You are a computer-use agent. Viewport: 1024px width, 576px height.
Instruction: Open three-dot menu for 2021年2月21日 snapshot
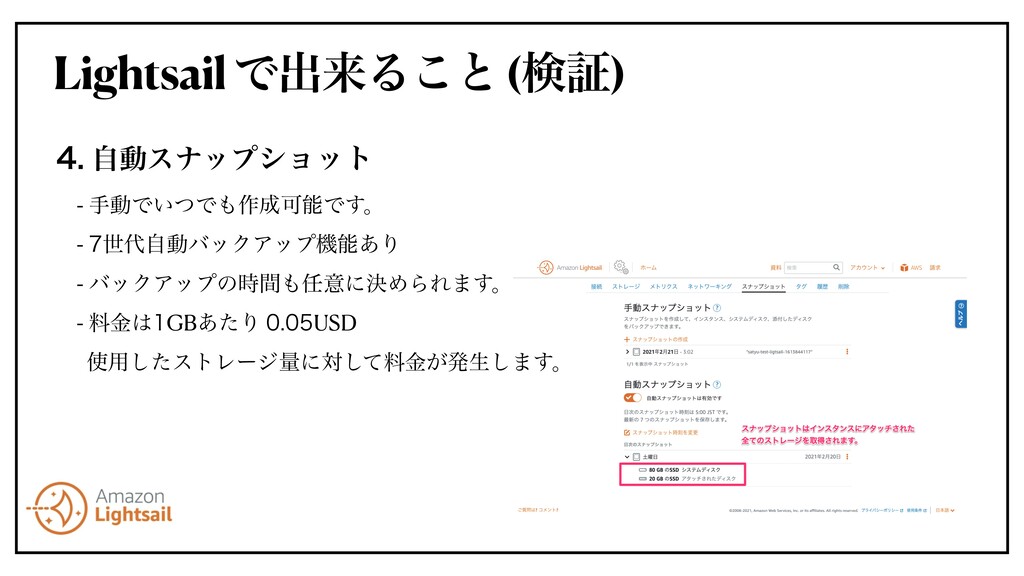(847, 352)
